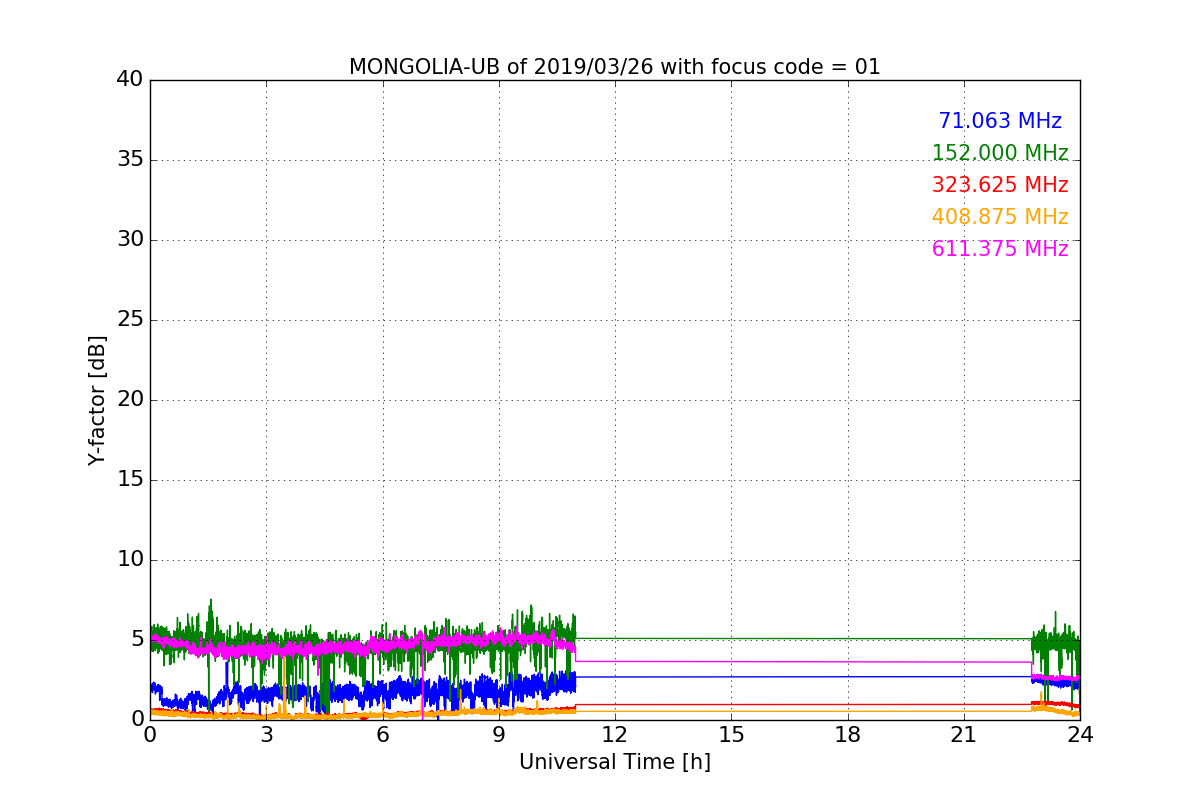Viewport: 1200px width, 800px height.
Task: Click the Y-factor [dB] axis label
Action: (97, 400)
